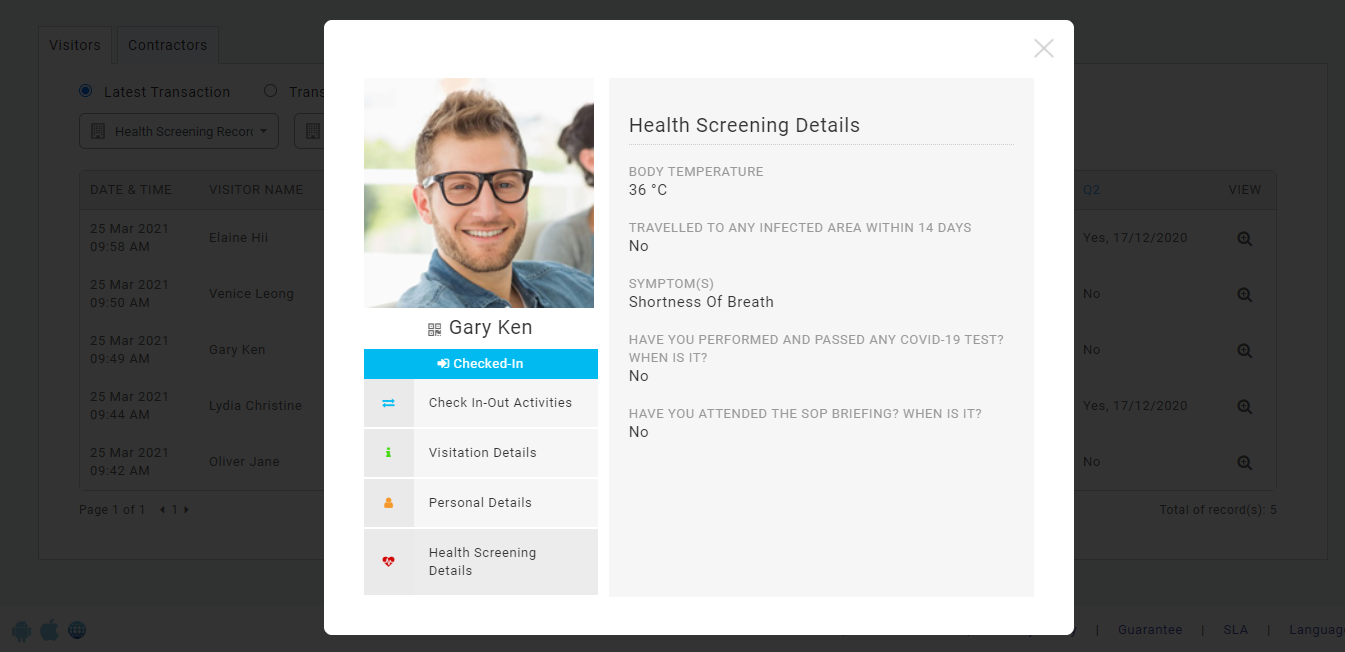1345x652 pixels.
Task: Switch to the Visitors tab
Action: 75,45
